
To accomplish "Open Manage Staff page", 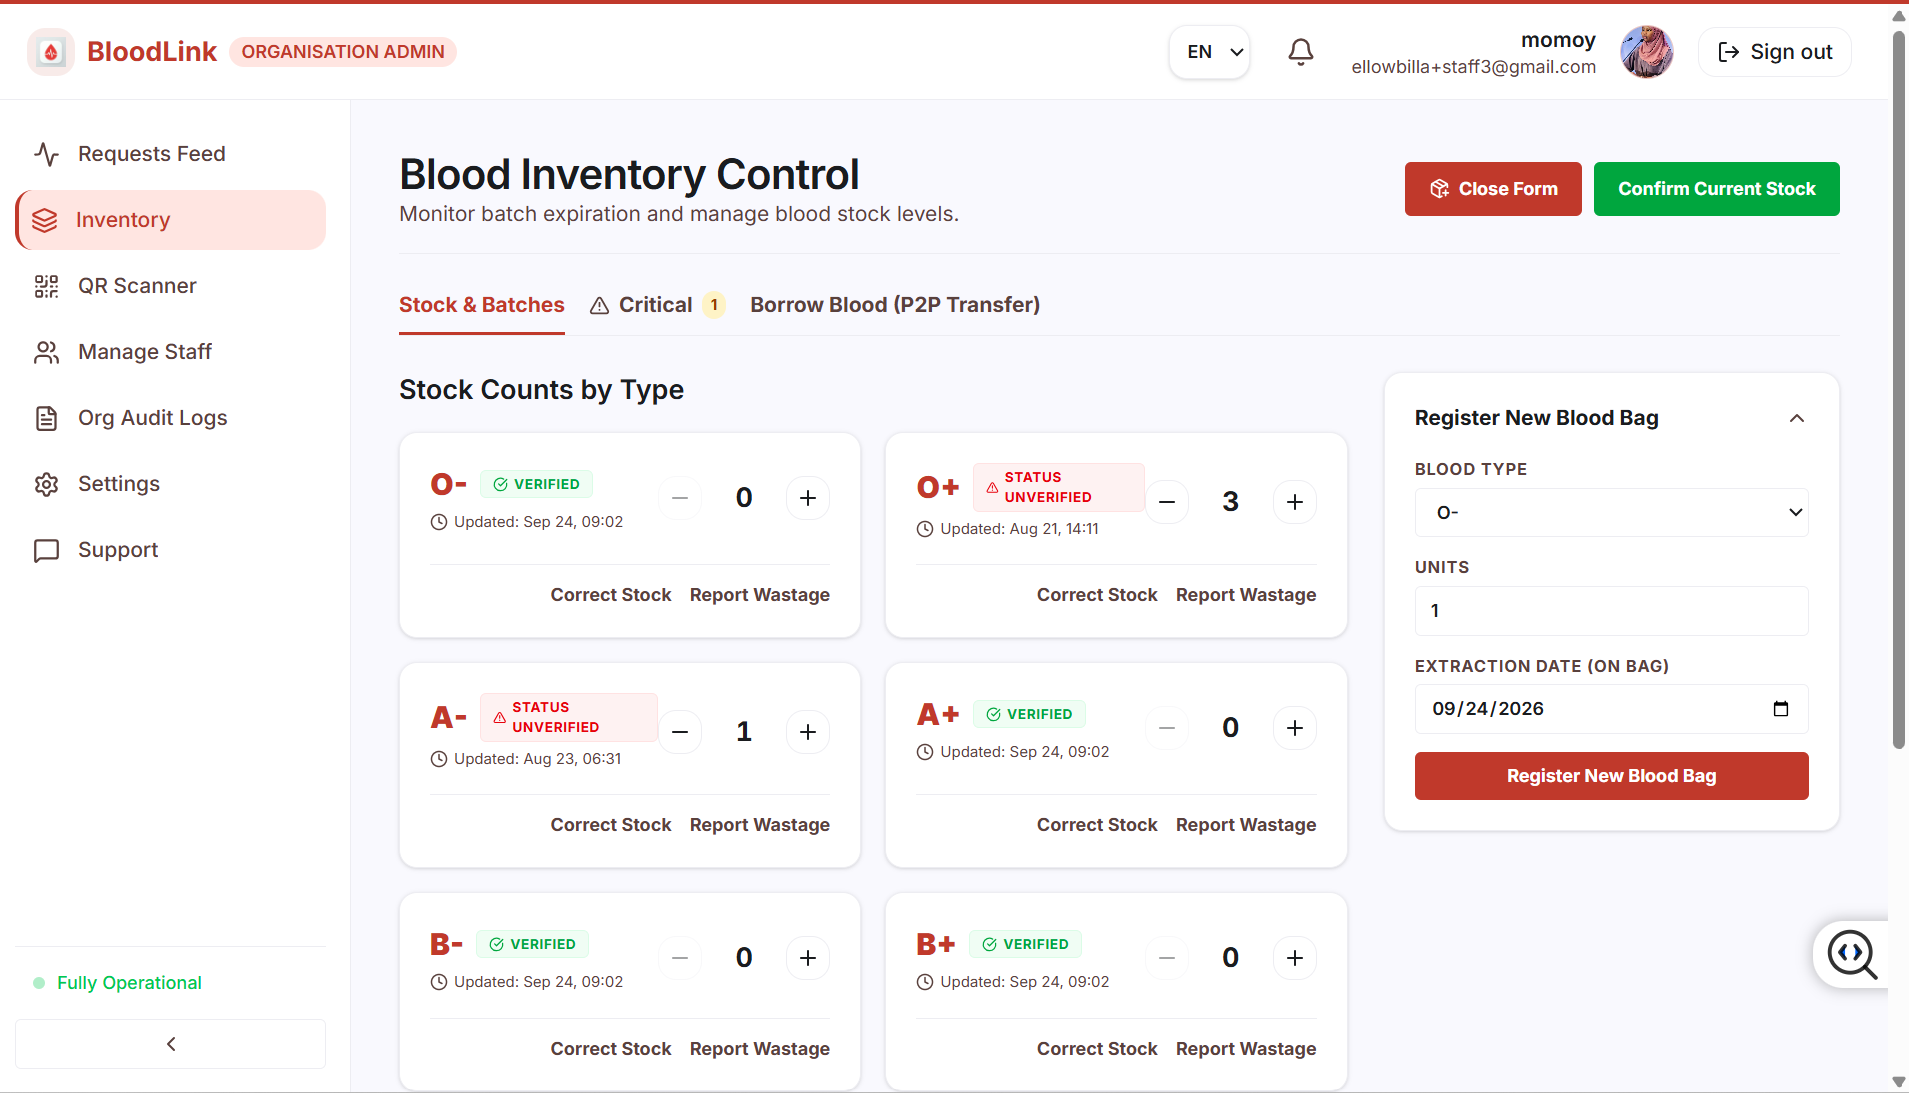I will [x=170, y=352].
